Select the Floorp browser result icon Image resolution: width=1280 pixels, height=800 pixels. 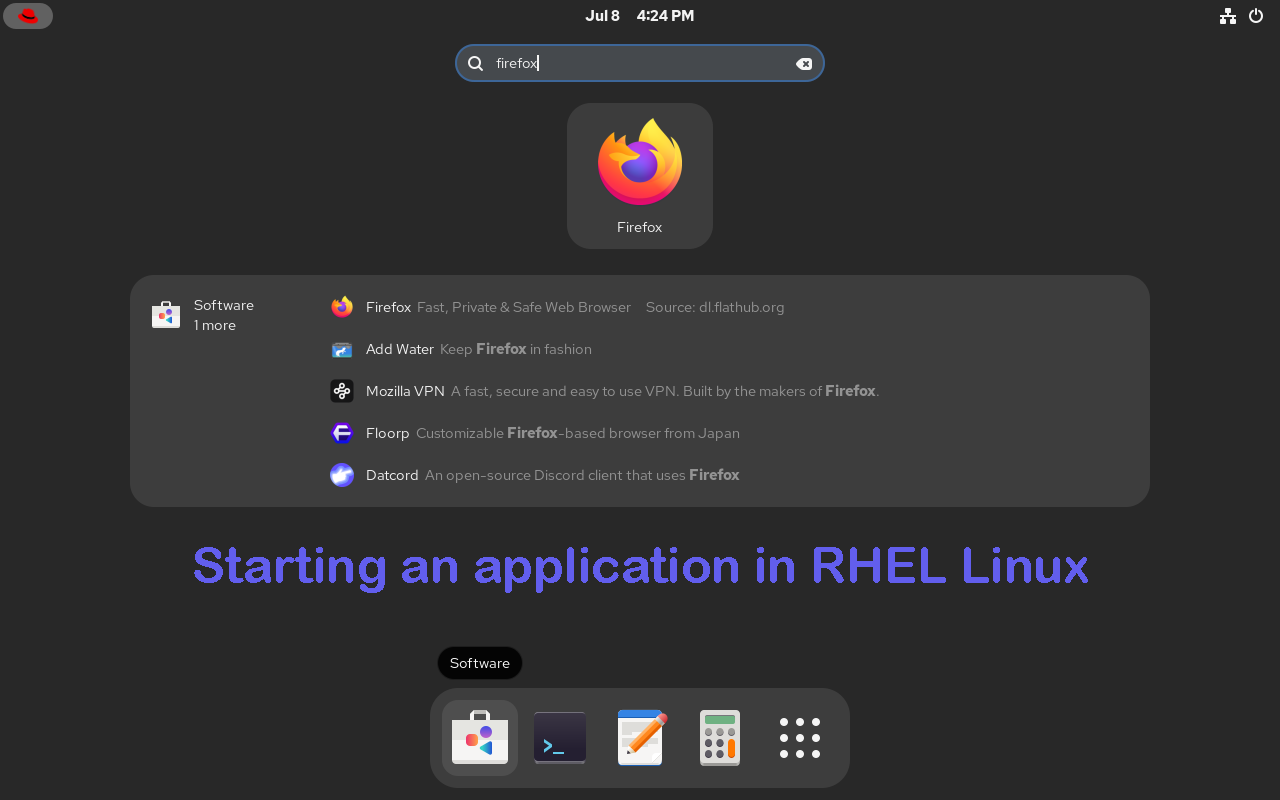pyautogui.click(x=342, y=433)
